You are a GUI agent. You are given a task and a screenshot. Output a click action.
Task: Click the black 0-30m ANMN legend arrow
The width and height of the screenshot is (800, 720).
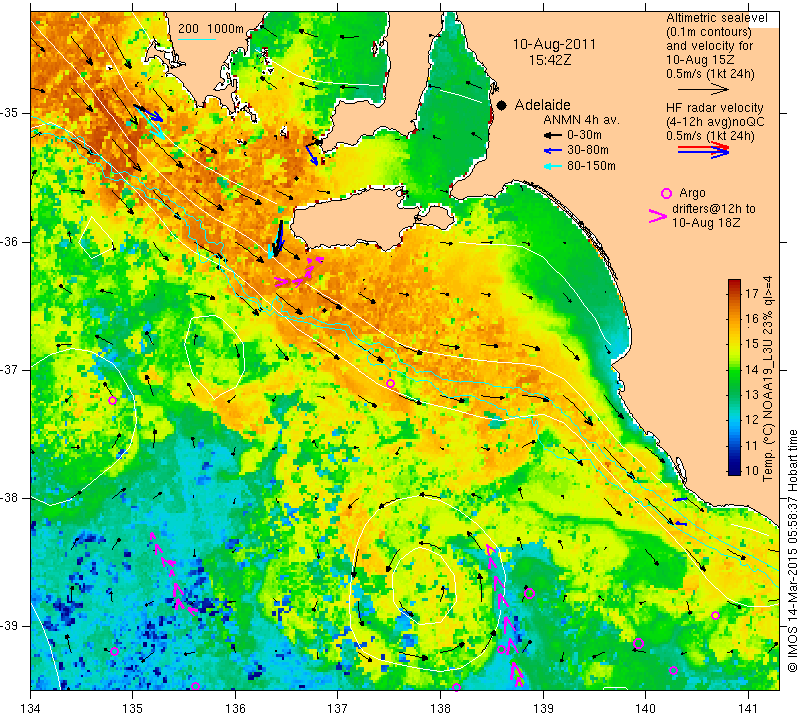click(x=552, y=136)
